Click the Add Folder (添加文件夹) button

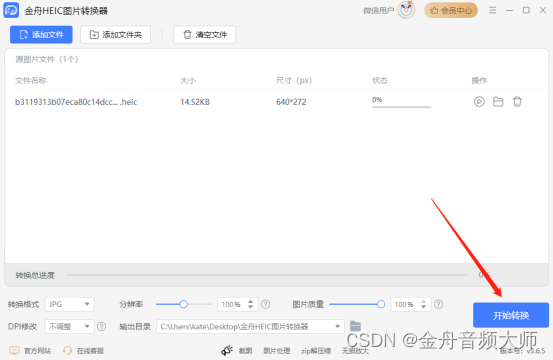[x=115, y=35]
